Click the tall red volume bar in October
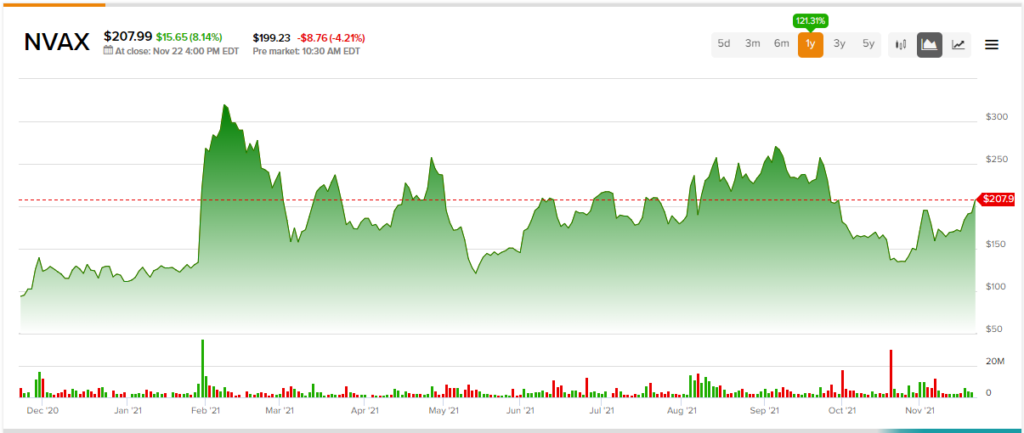Image resolution: width=1024 pixels, height=433 pixels. point(889,373)
